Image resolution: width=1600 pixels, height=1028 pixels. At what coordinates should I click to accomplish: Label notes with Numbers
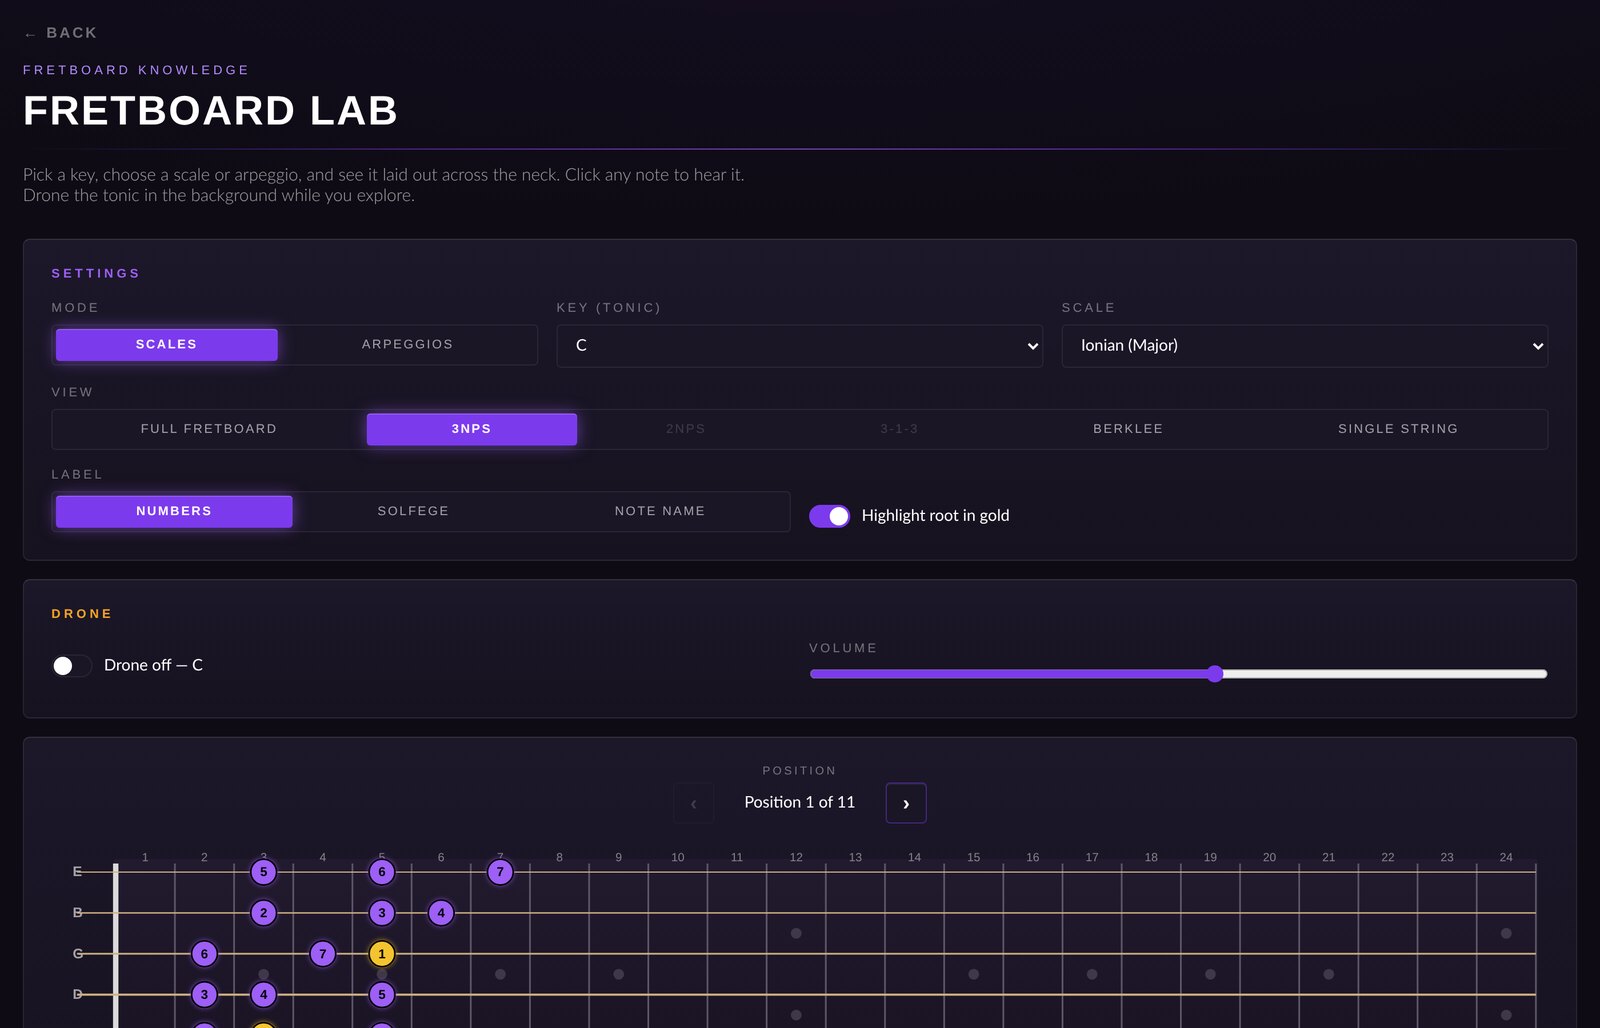pos(174,511)
